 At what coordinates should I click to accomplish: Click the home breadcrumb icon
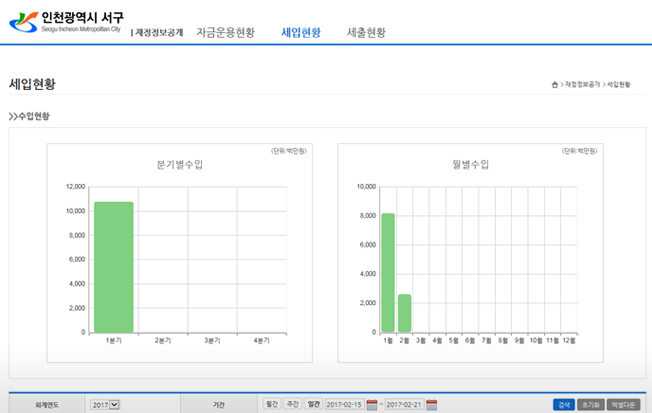tap(555, 85)
